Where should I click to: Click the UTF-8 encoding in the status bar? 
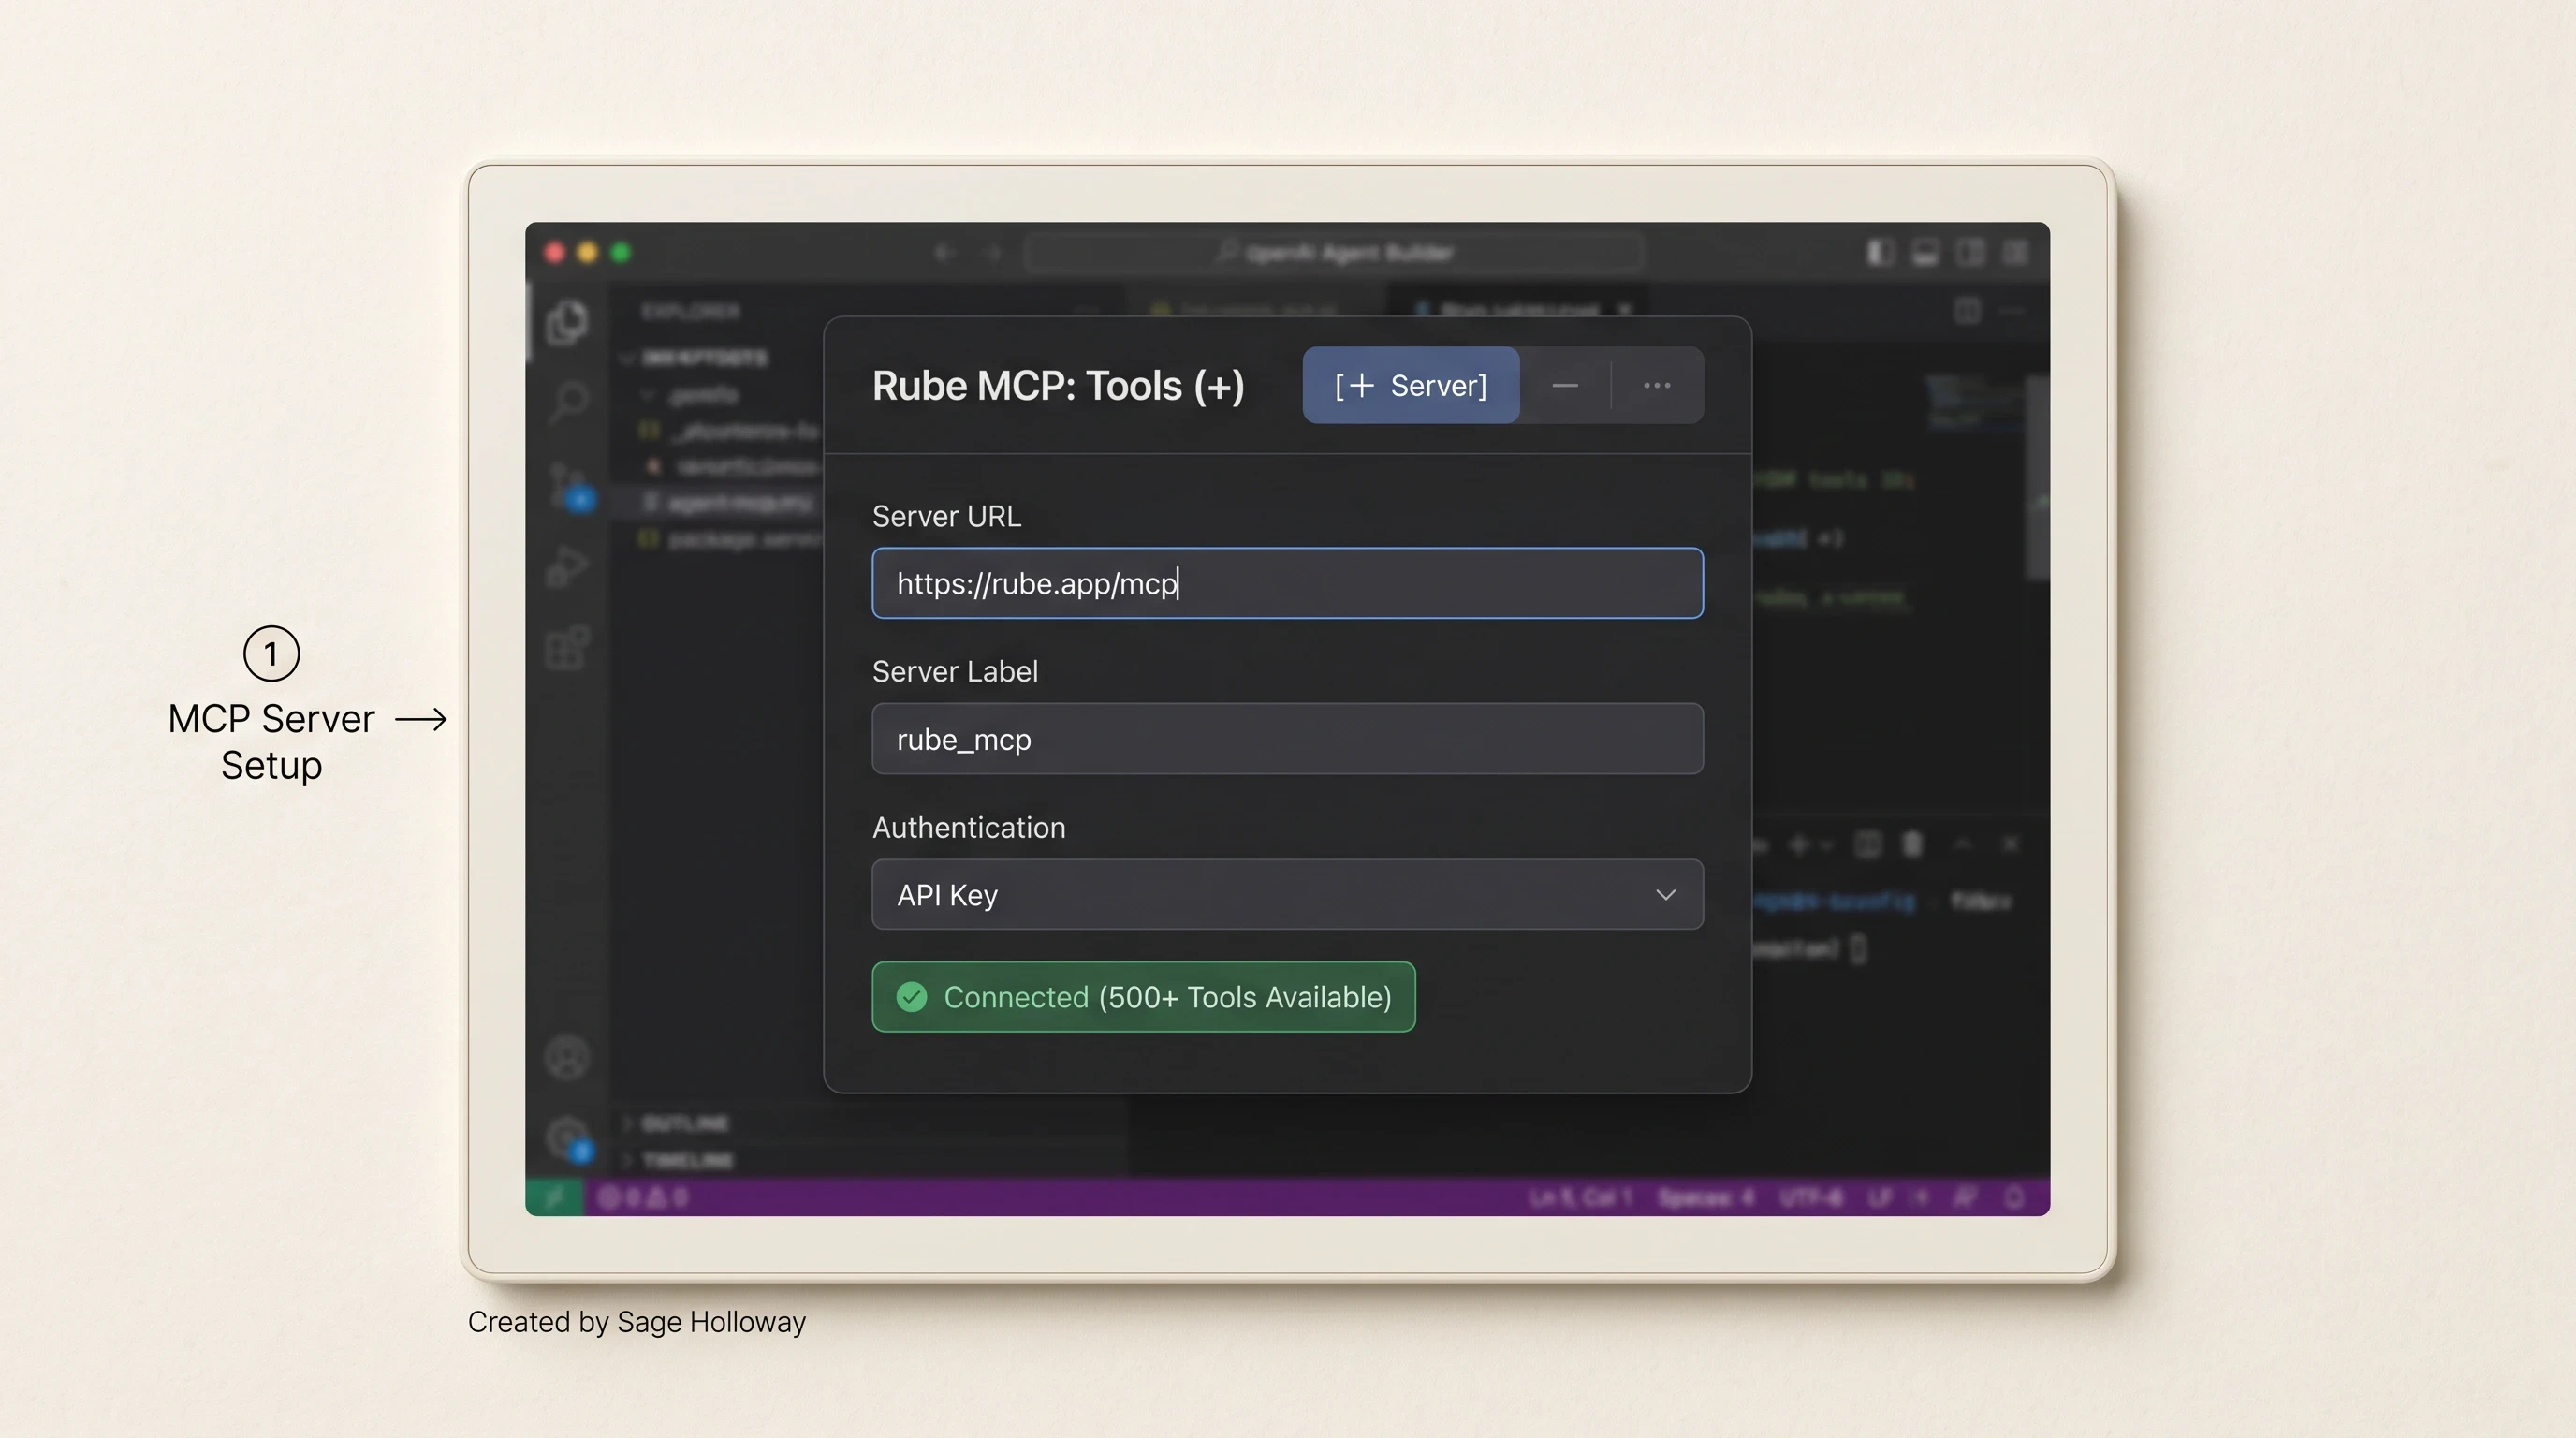(1811, 1197)
